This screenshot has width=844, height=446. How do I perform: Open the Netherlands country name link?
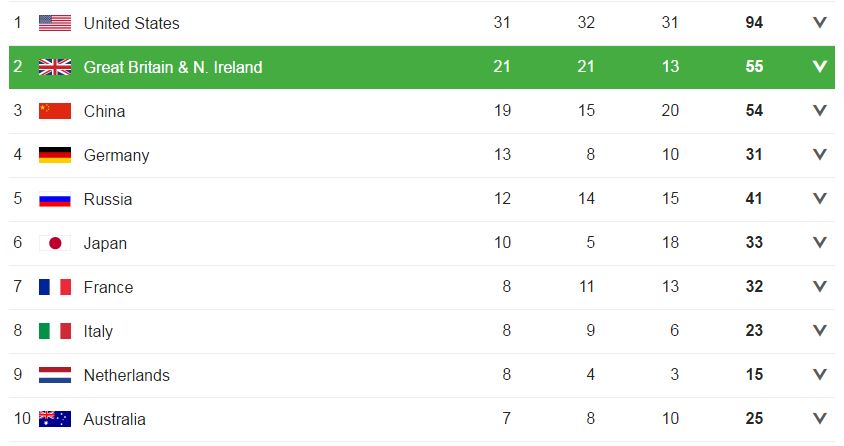pos(126,375)
